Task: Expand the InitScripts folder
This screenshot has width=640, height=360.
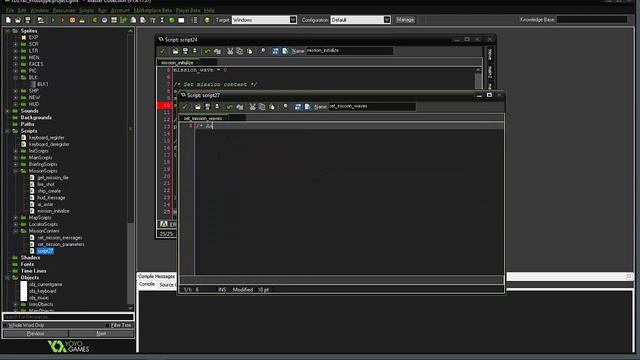Action: pyautogui.click(x=16, y=151)
